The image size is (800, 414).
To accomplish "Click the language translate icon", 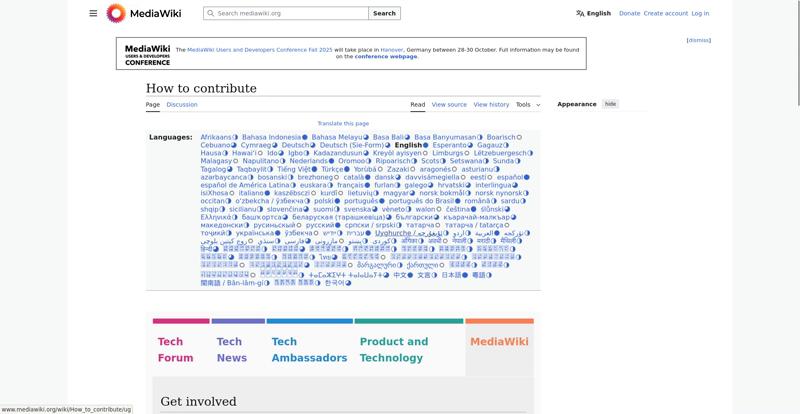I will (x=580, y=13).
